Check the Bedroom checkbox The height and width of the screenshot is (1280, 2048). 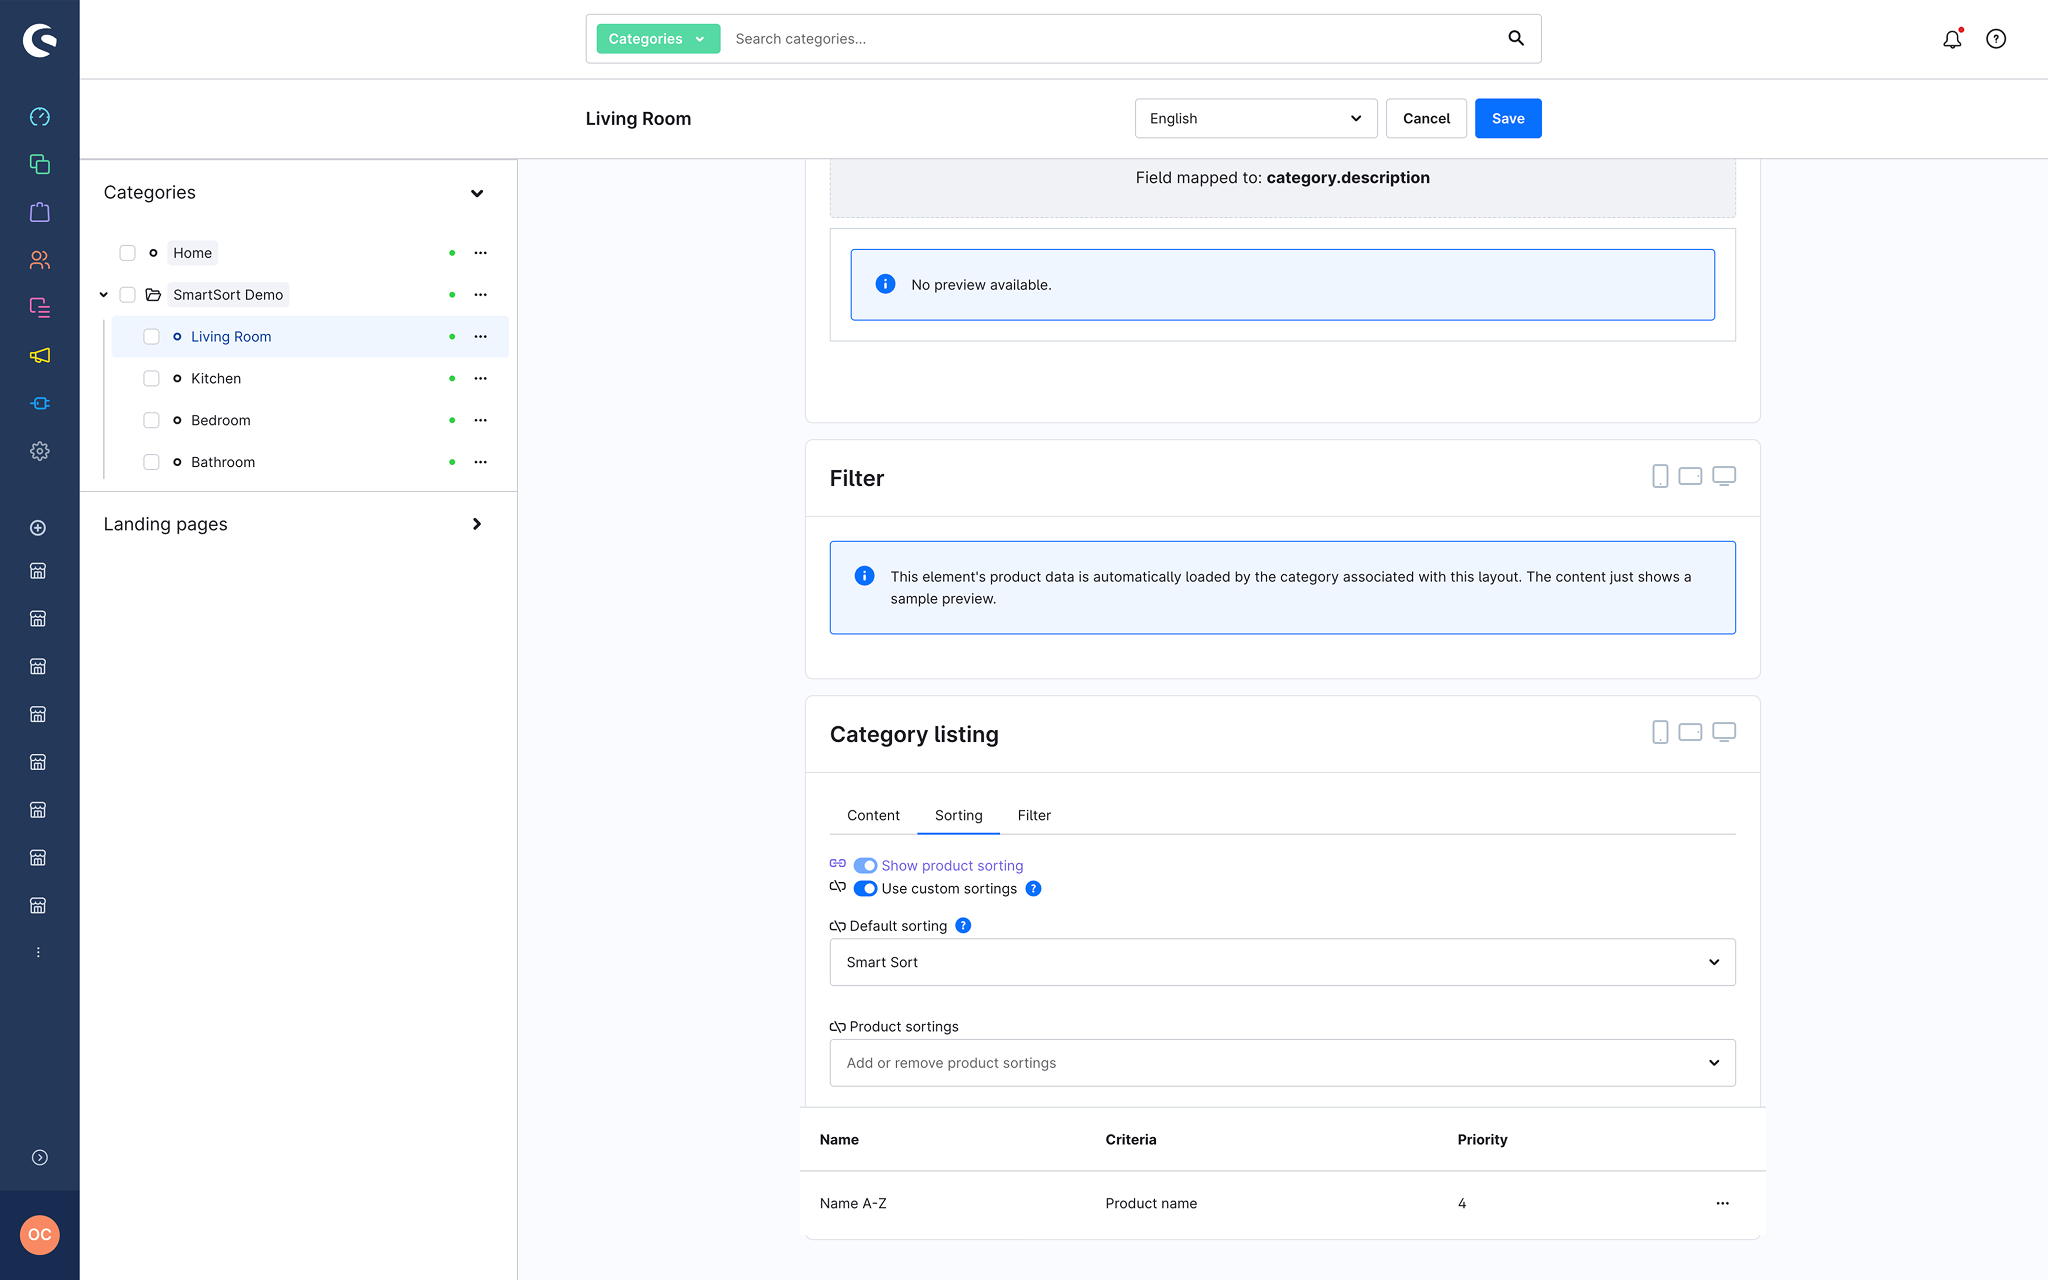pos(151,420)
